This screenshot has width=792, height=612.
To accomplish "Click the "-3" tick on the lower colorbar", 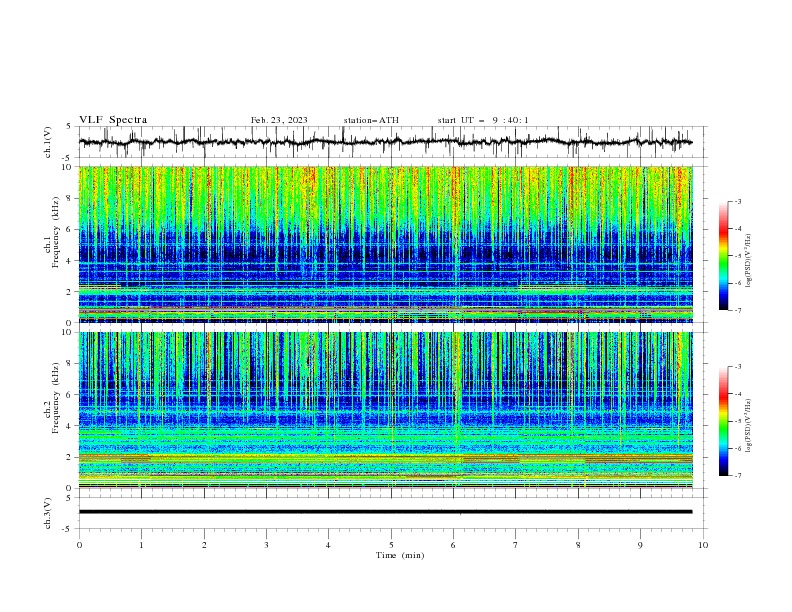I will (x=737, y=367).
